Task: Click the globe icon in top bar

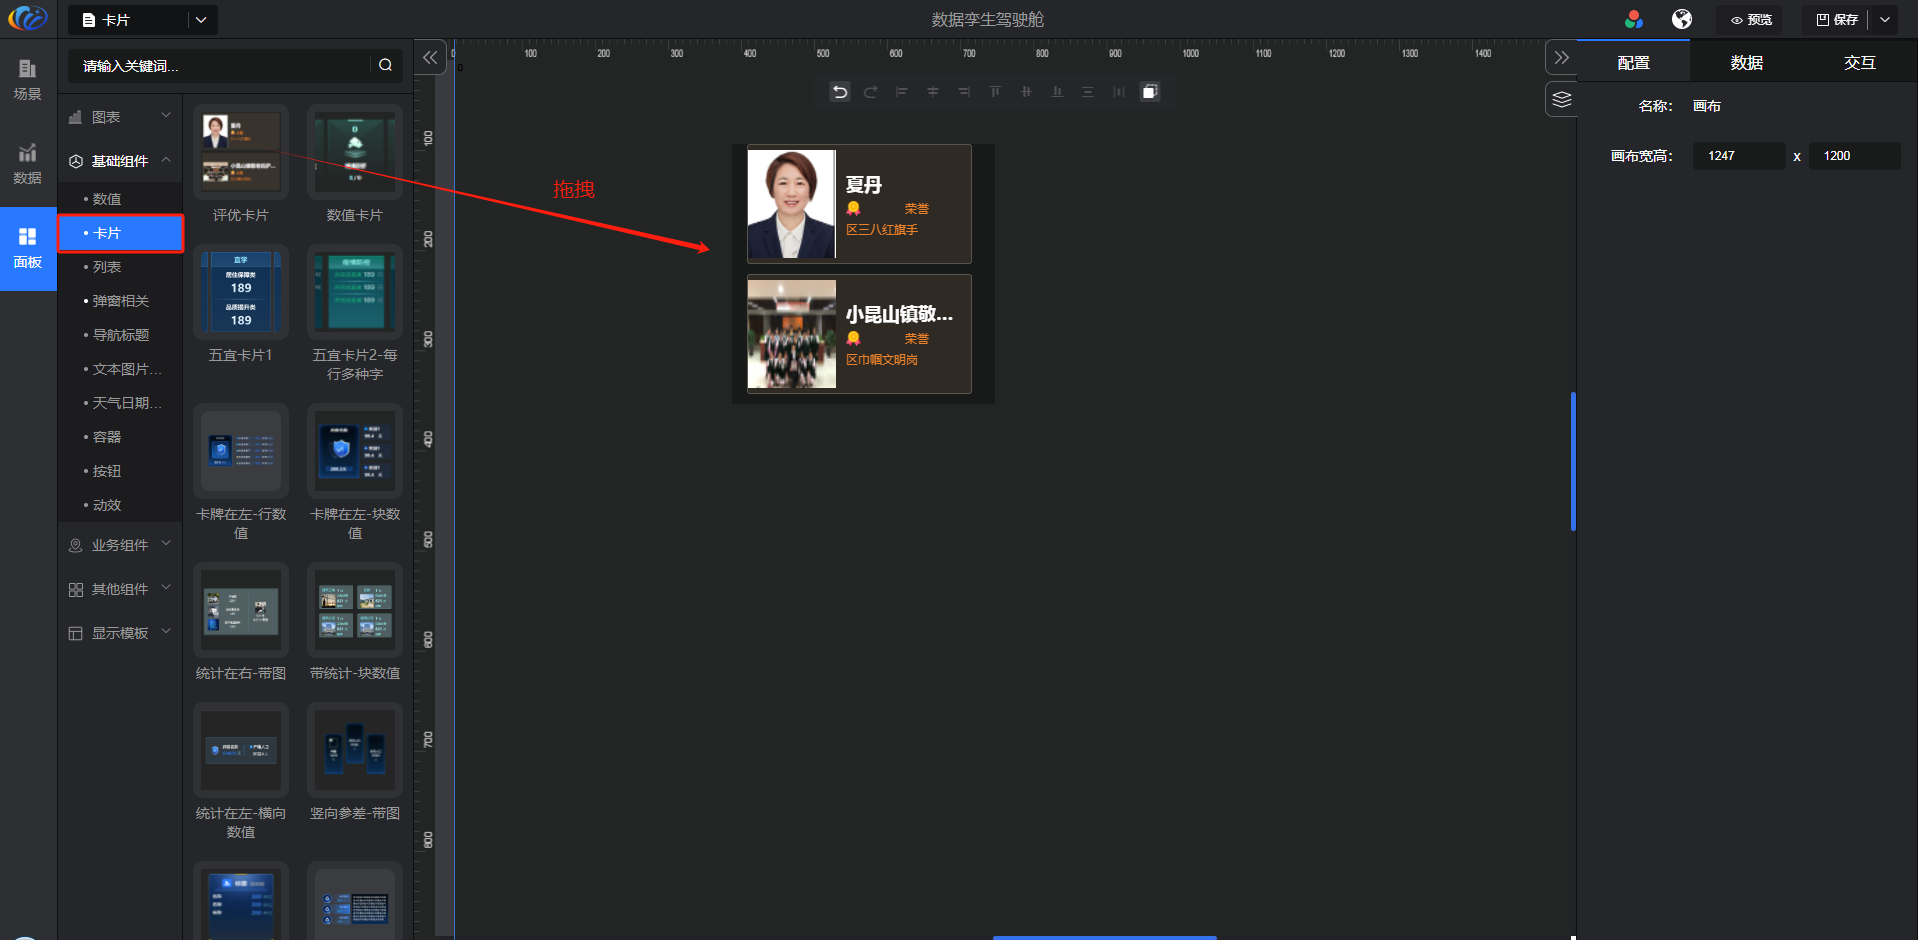Action: point(1682,20)
